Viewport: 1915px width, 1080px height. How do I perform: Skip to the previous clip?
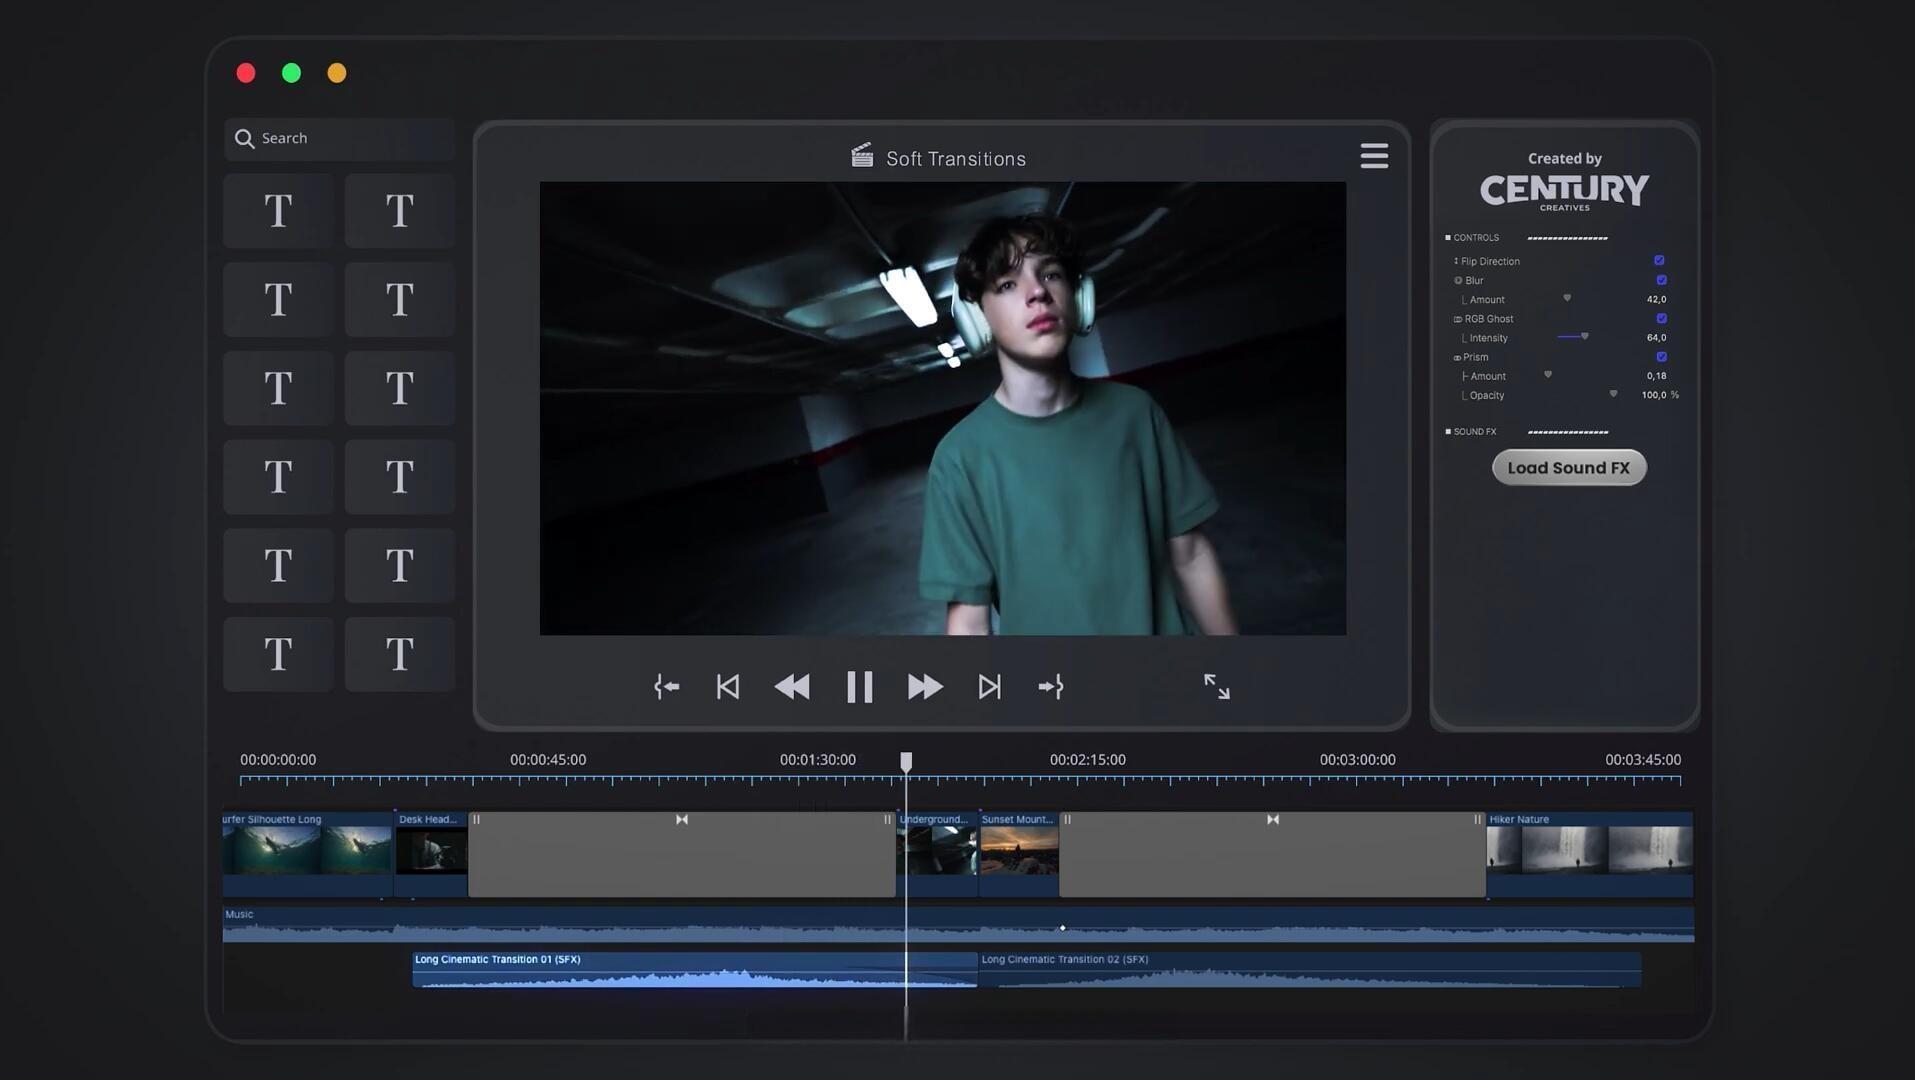pos(728,687)
